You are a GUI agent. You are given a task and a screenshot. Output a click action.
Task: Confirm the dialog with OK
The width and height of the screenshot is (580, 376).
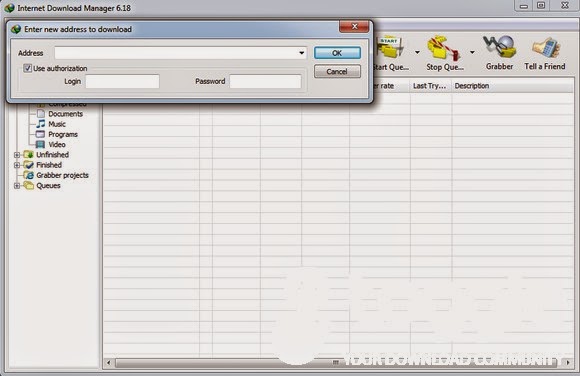[337, 53]
